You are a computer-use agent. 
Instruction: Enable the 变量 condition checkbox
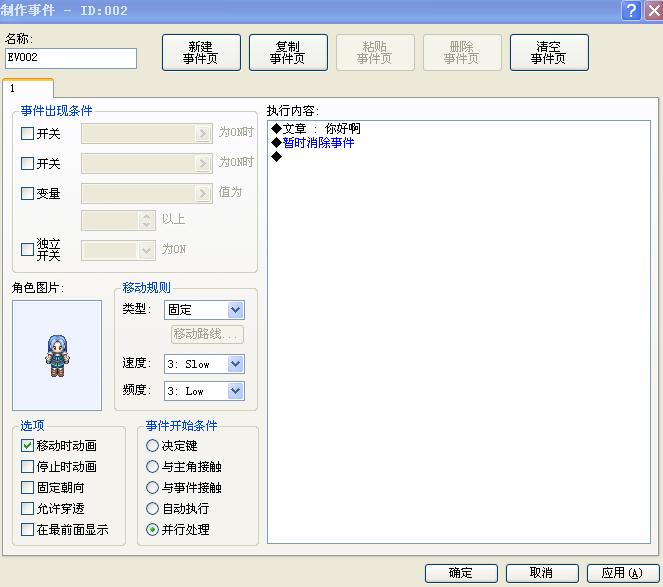point(27,193)
